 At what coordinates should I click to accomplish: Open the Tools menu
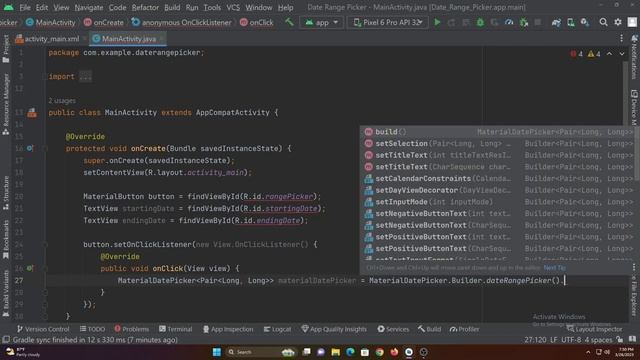[212, 7]
